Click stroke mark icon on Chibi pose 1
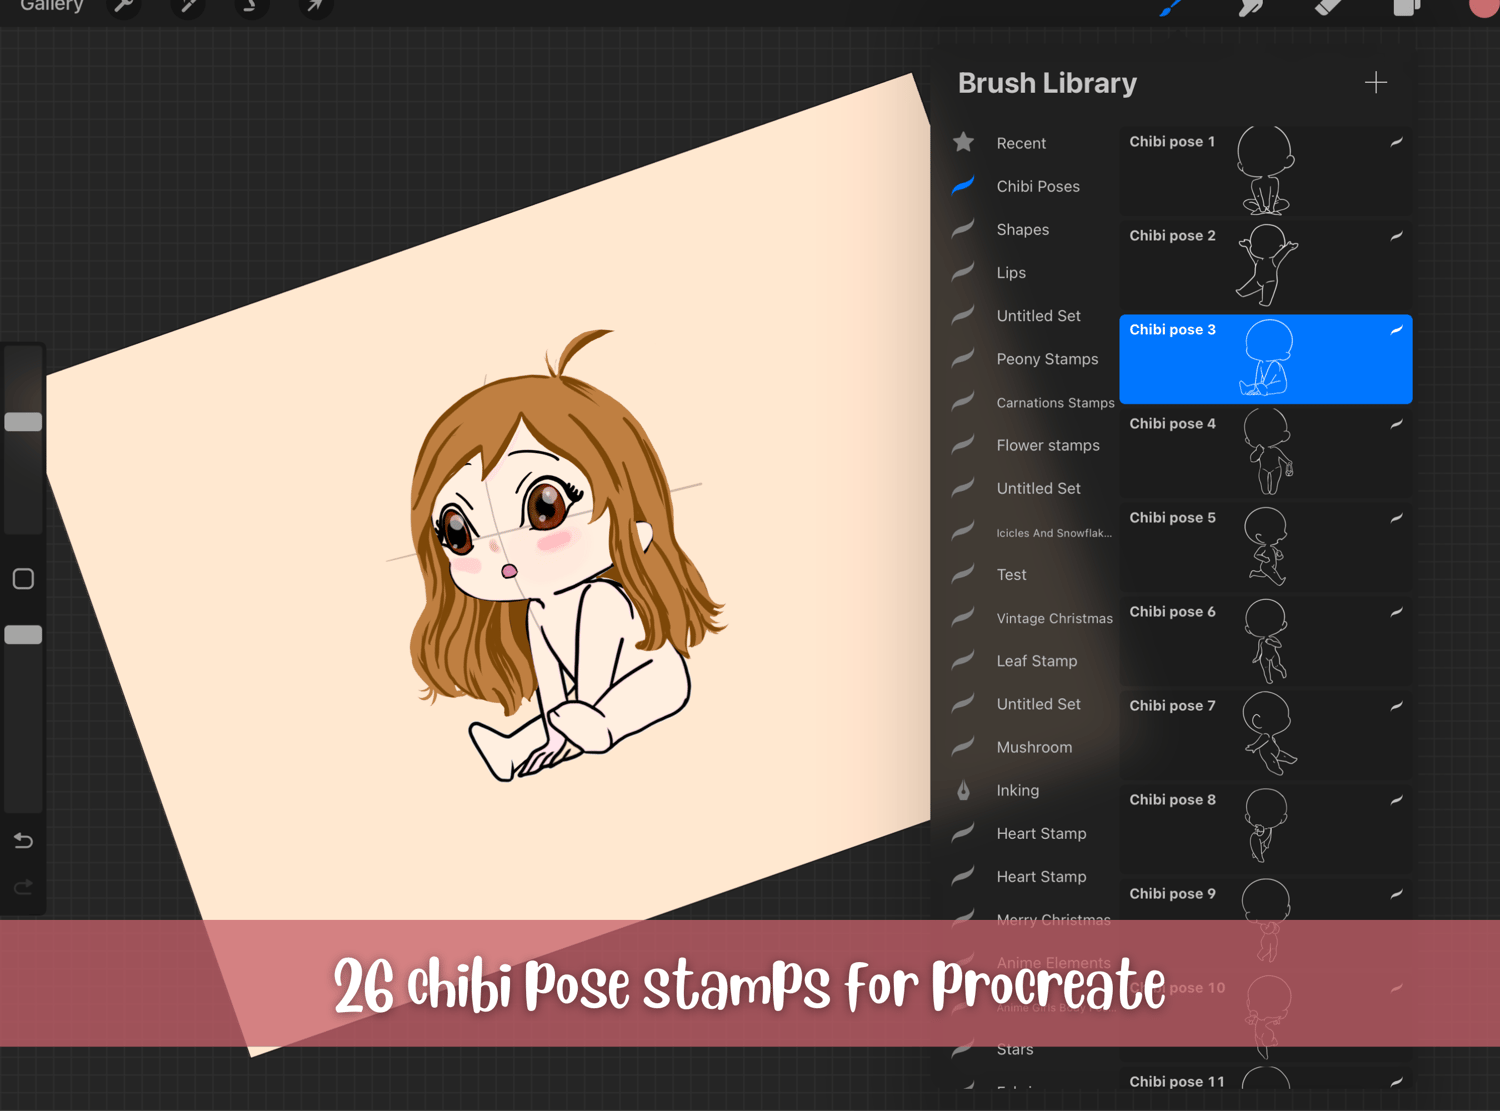This screenshot has width=1500, height=1111. click(x=1396, y=142)
